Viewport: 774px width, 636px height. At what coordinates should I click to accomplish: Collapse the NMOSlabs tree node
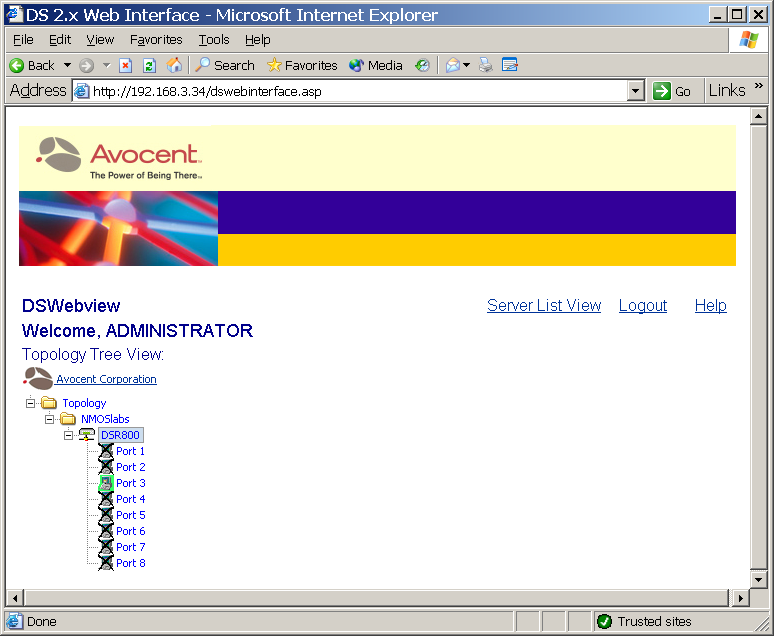pos(49,419)
